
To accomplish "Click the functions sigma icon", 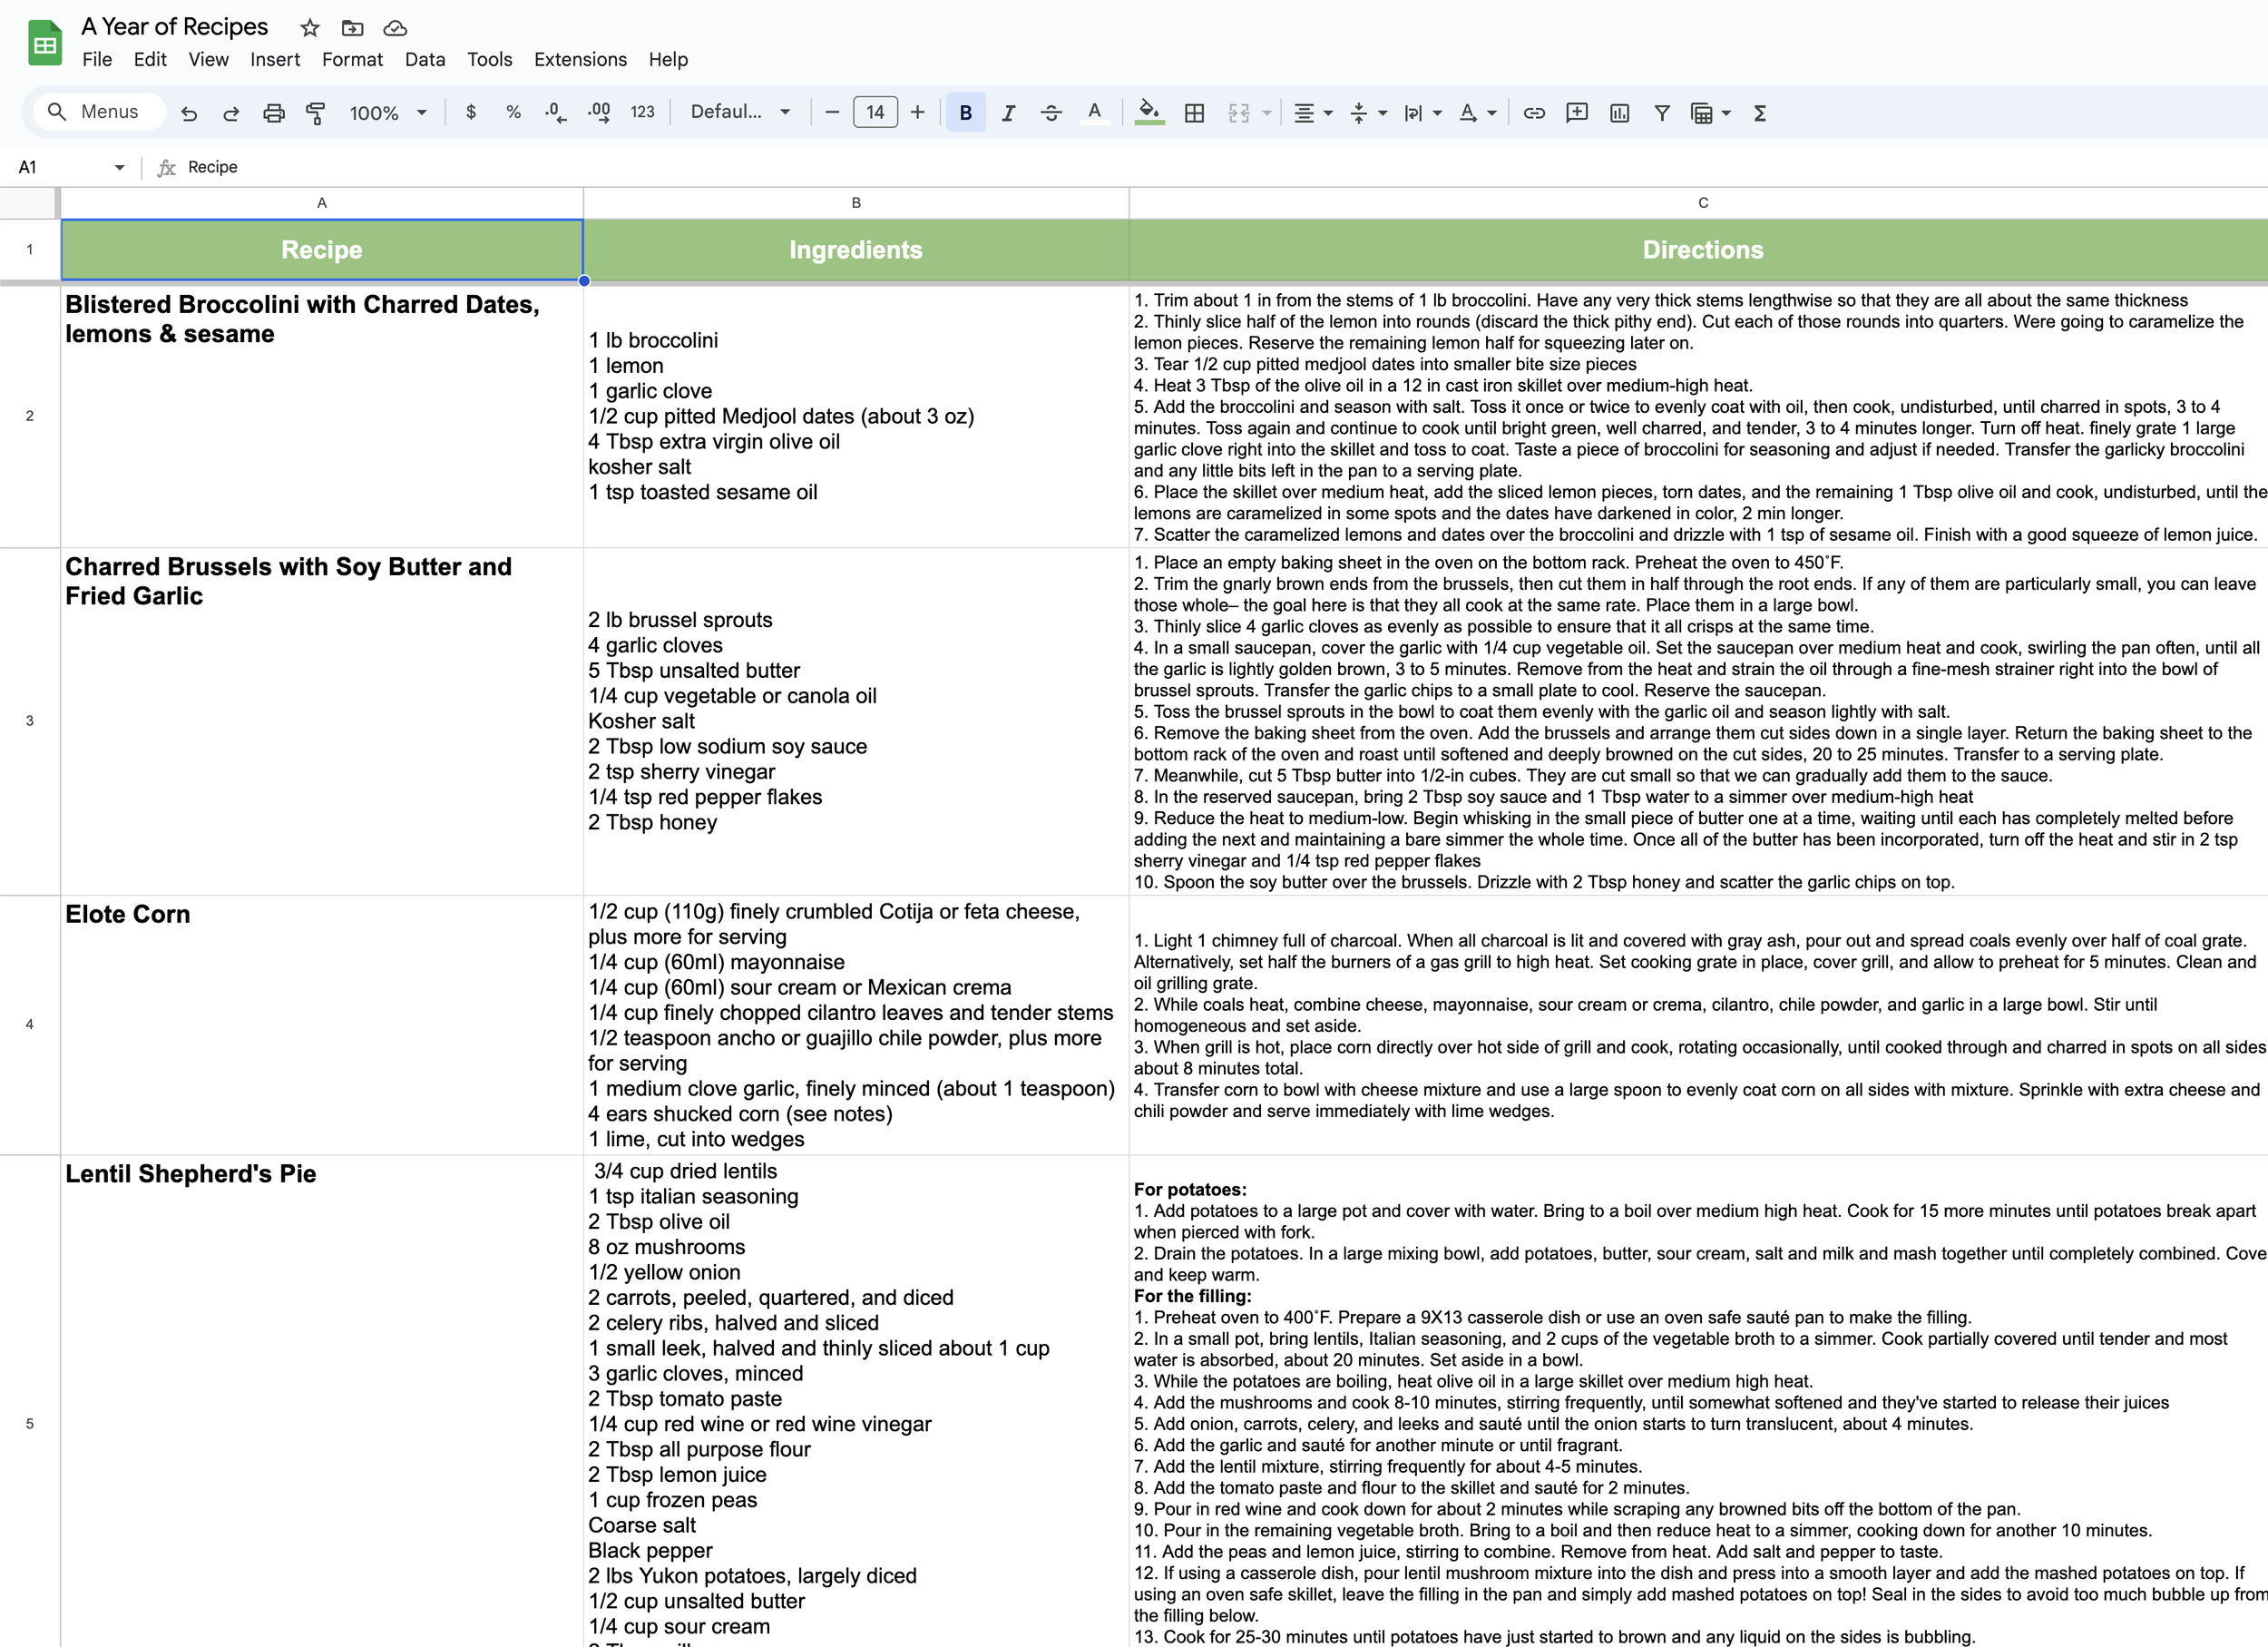I will point(1760,113).
